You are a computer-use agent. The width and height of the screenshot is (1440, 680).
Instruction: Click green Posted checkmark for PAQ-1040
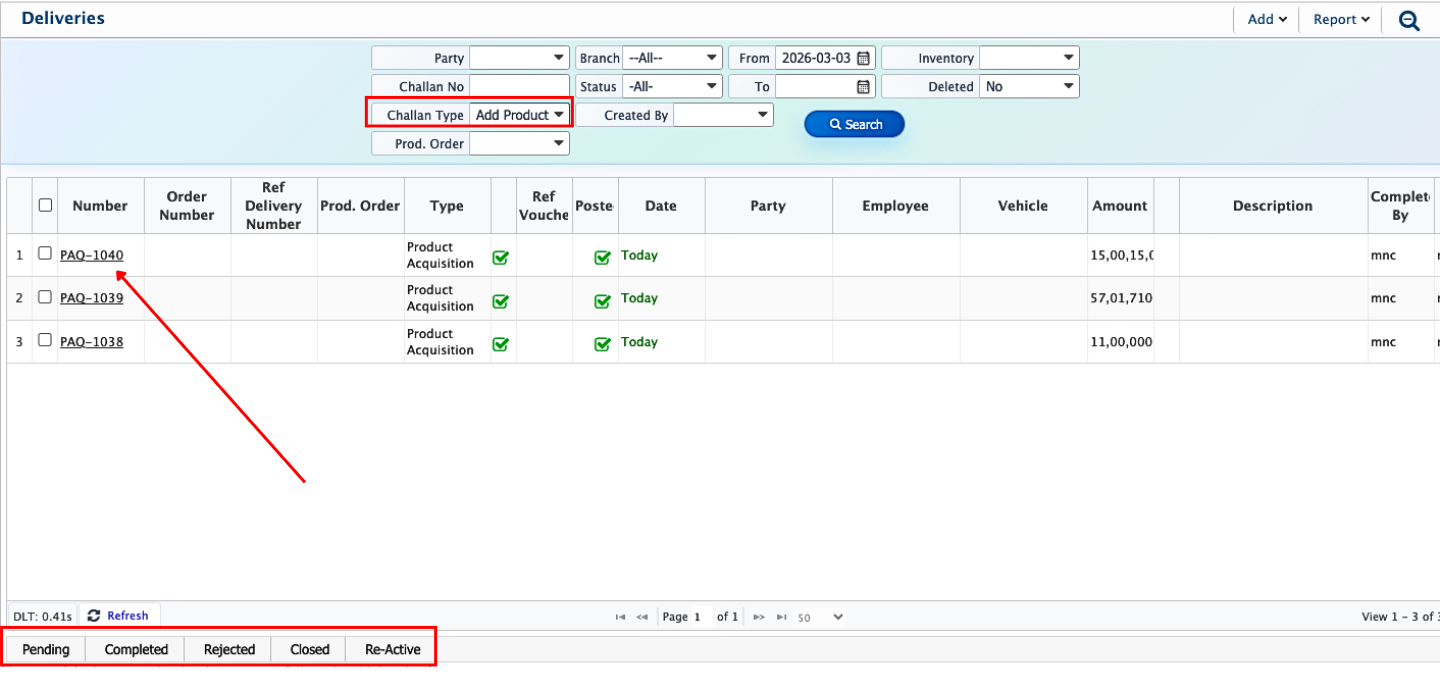click(602, 257)
